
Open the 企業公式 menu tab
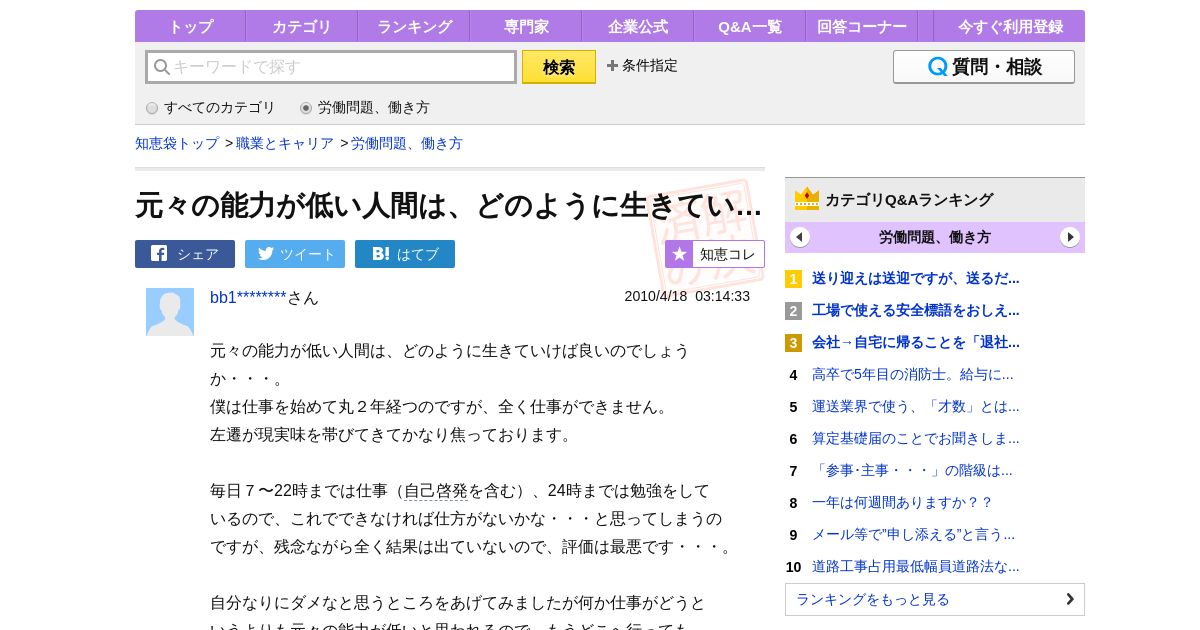click(x=637, y=26)
